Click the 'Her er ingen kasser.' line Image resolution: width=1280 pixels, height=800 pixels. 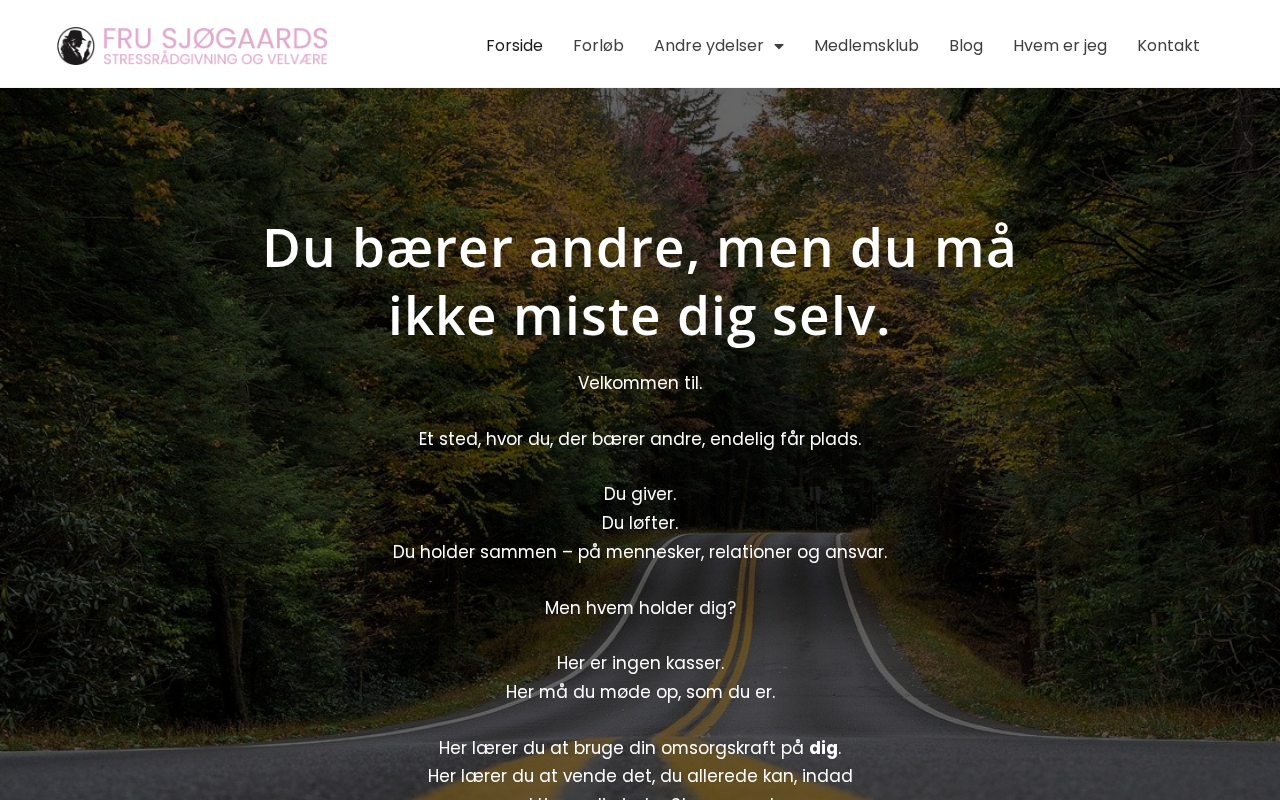pyautogui.click(x=640, y=663)
